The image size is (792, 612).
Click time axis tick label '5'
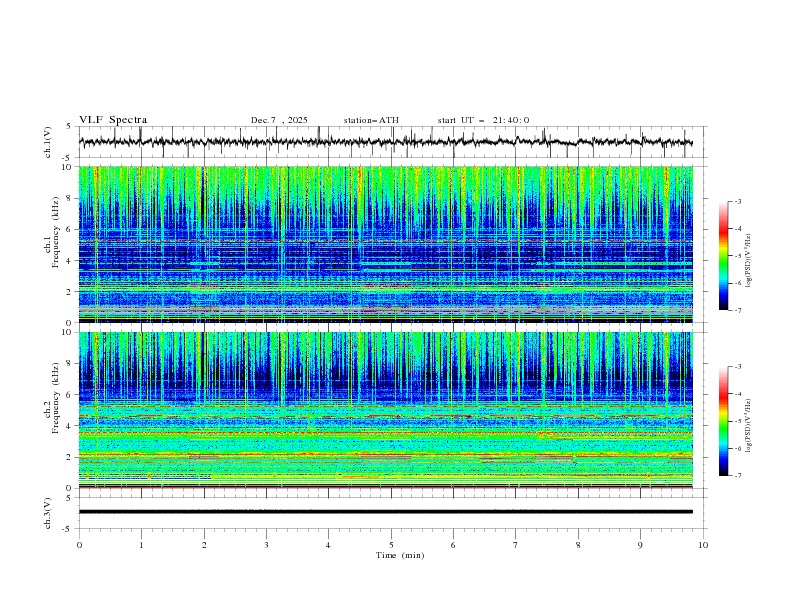[x=391, y=545]
